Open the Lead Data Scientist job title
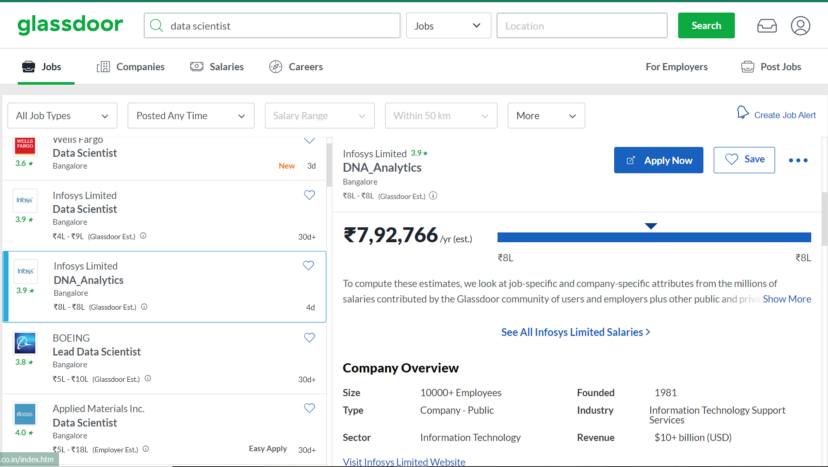The image size is (828, 467). (97, 352)
